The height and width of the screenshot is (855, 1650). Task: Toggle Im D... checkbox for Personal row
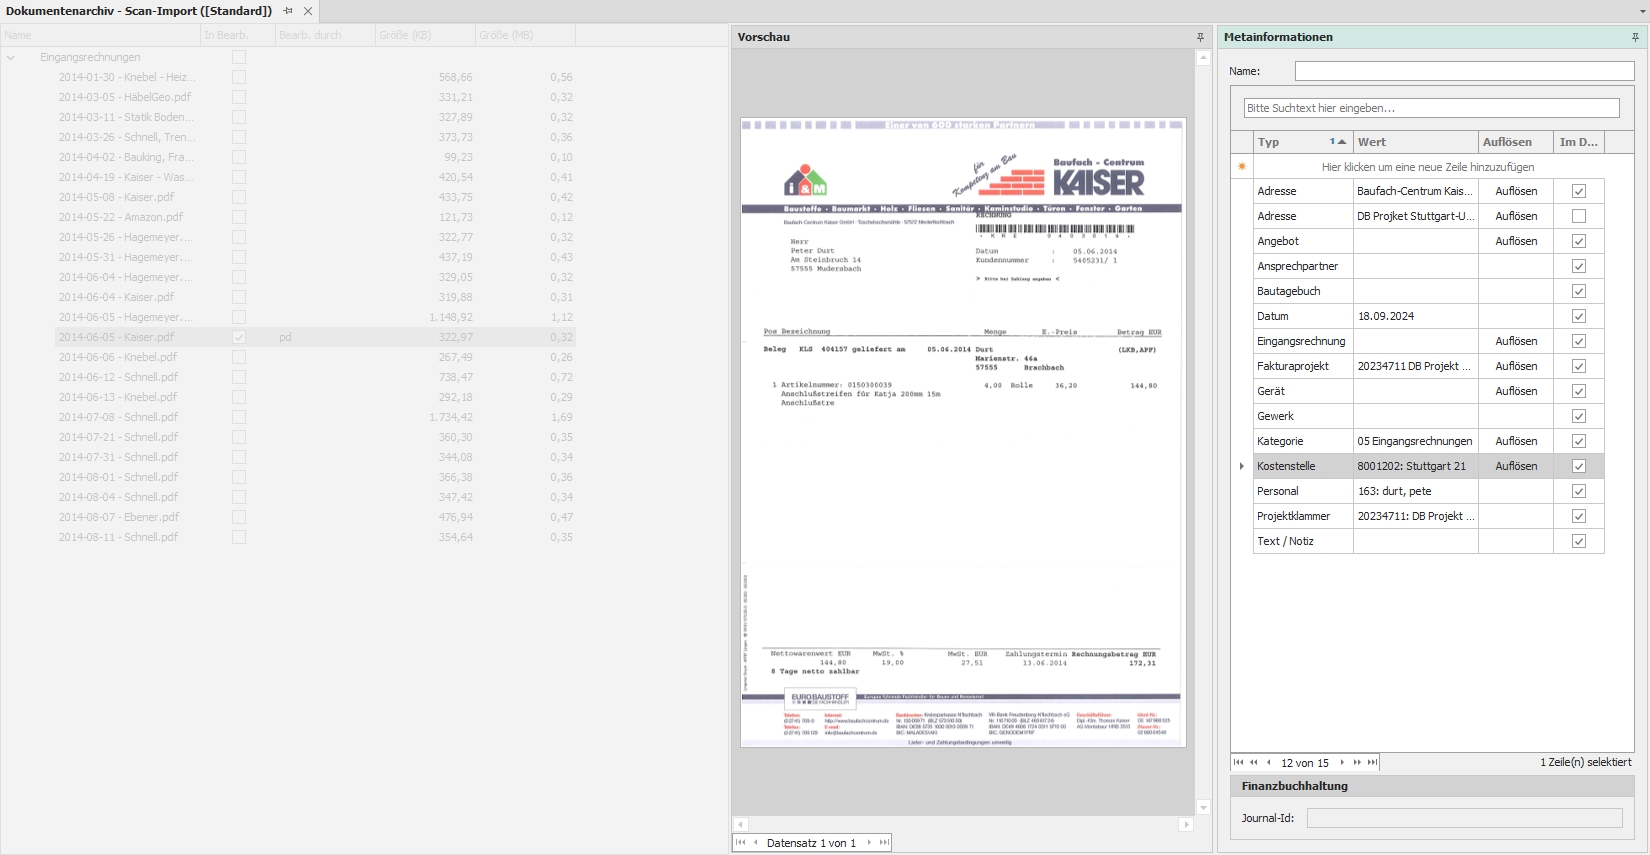1579,491
